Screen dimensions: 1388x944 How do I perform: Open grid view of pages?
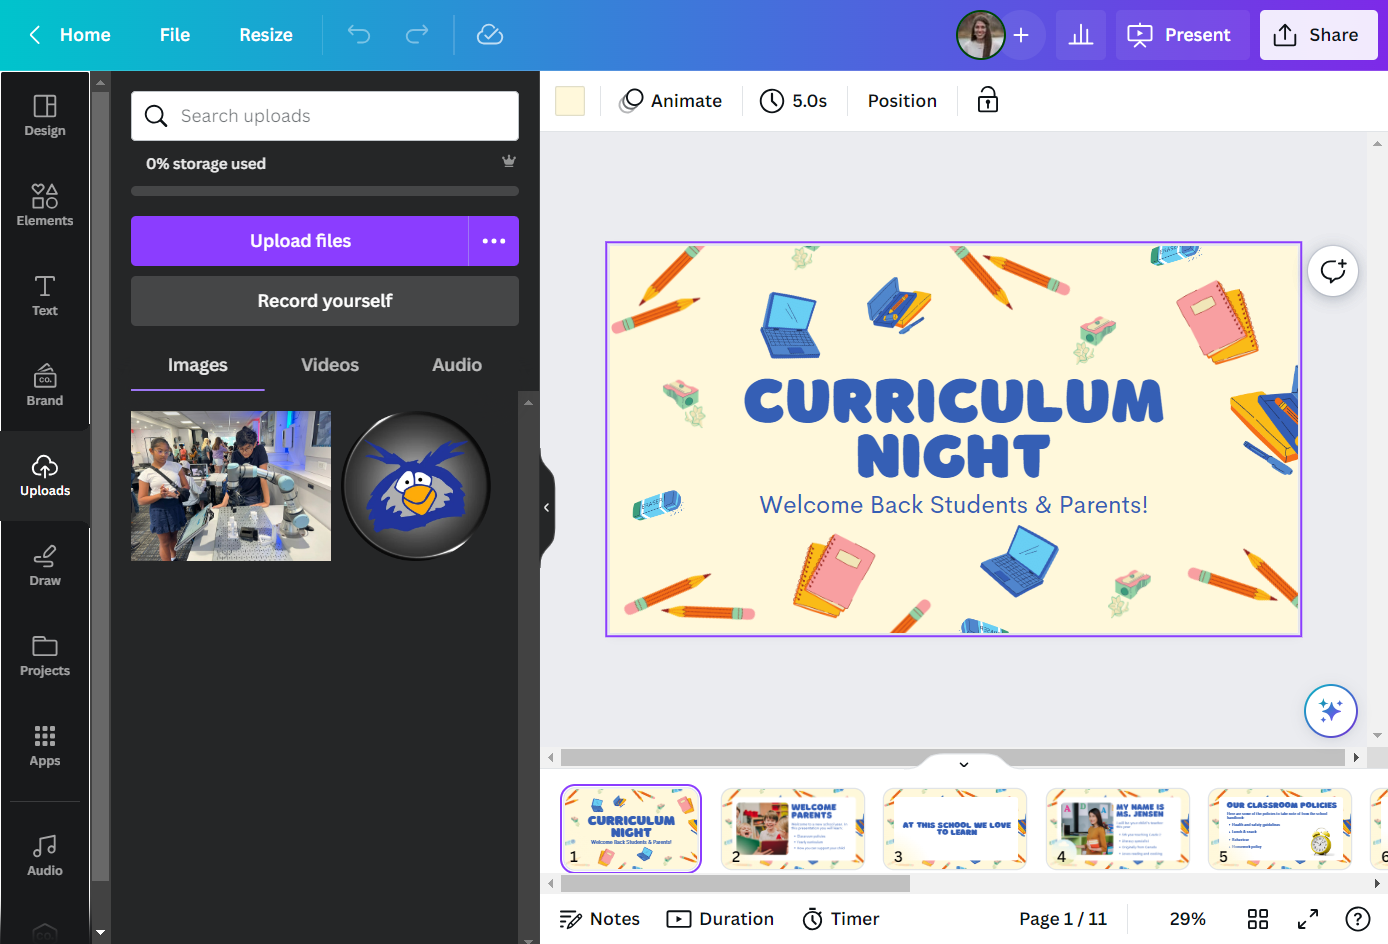(1258, 919)
